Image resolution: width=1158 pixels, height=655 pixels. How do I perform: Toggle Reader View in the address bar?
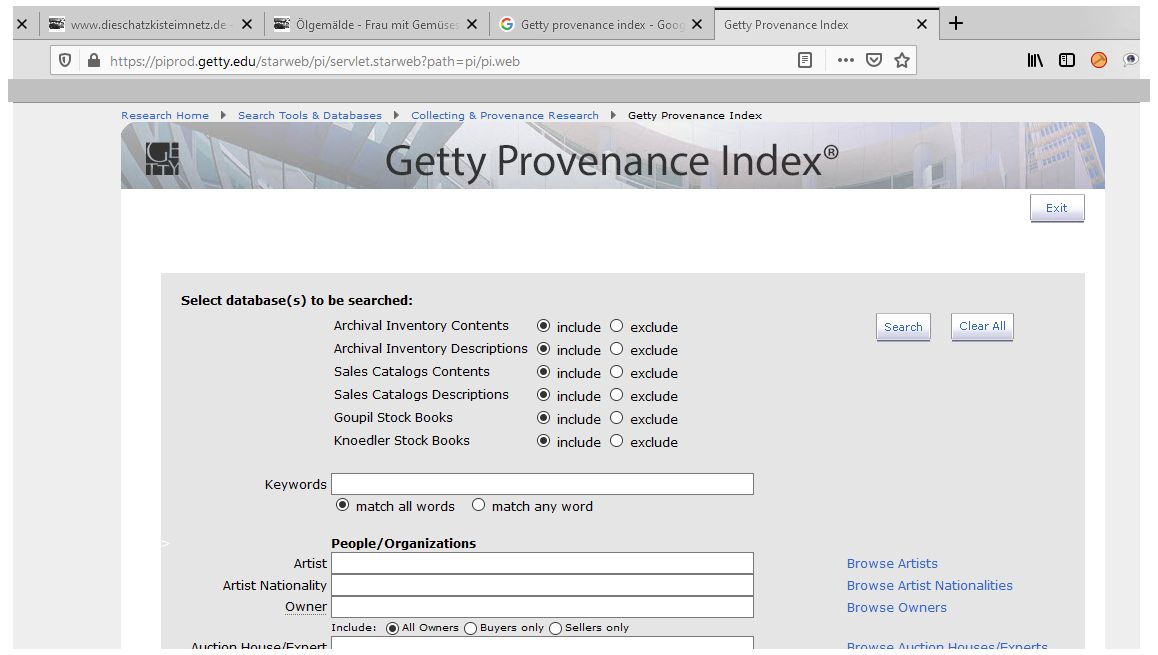point(804,60)
